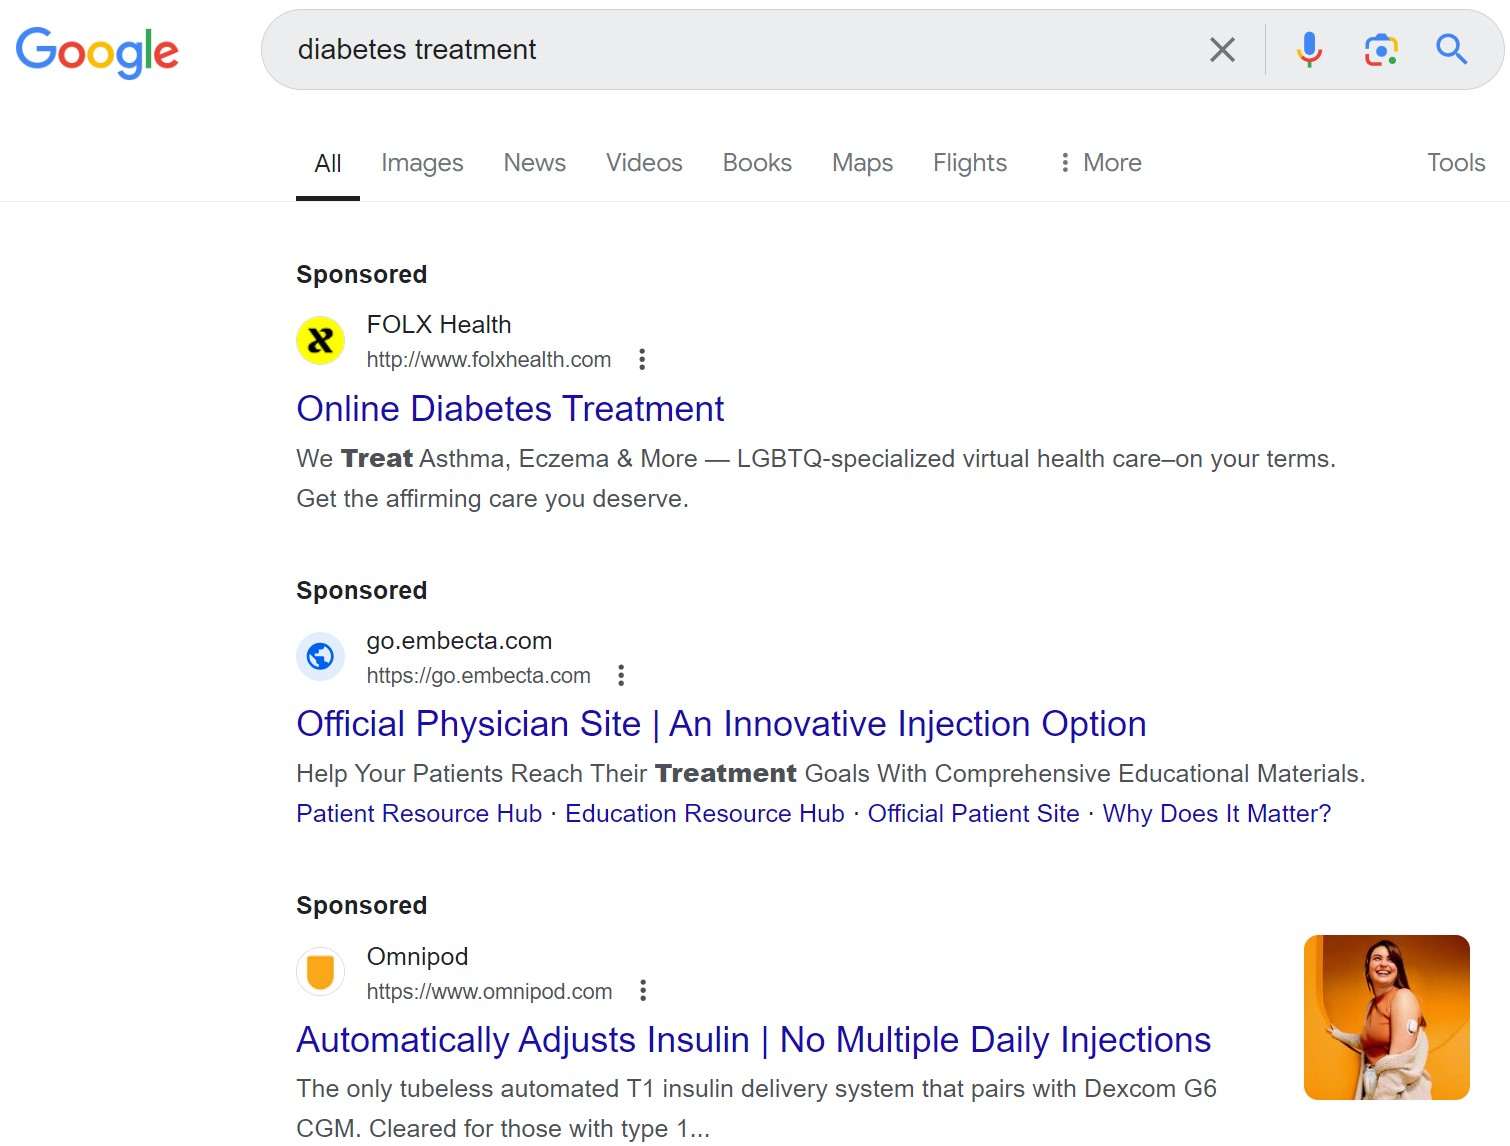The height and width of the screenshot is (1146, 1510).
Task: Open the three-dot menu beside go.embecta.com
Action: 621,675
